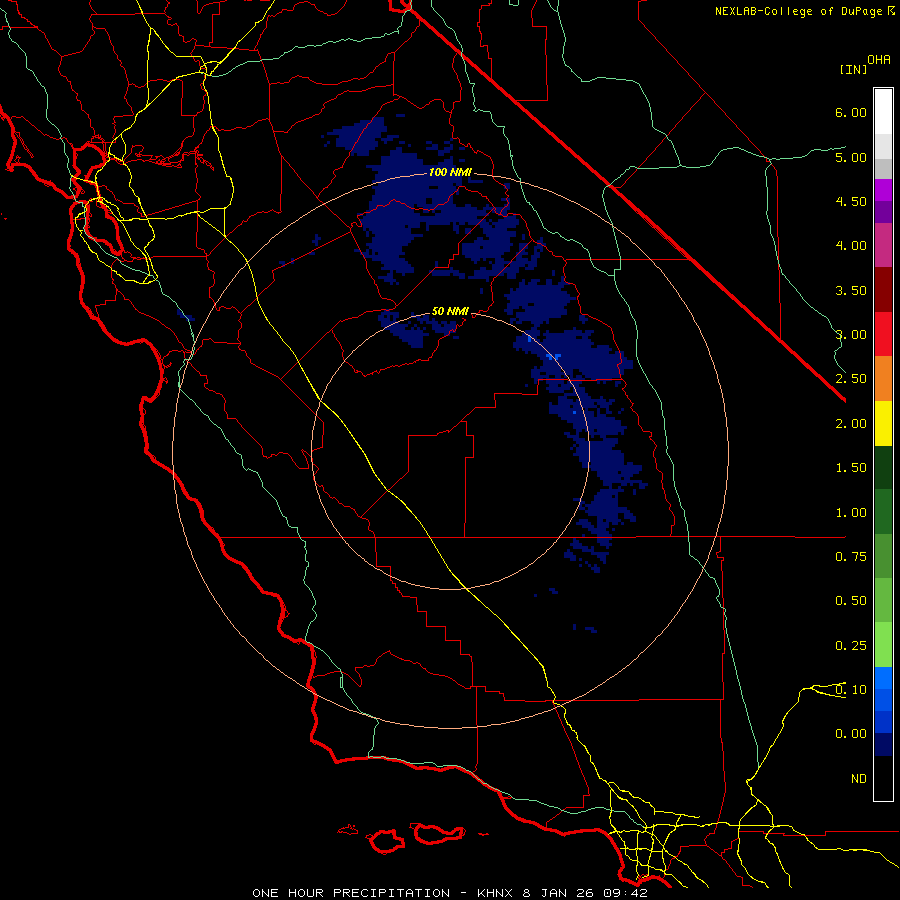Screen dimensions: 900x900
Task: Click the "6.00" scale value
Action: [x=851, y=112]
